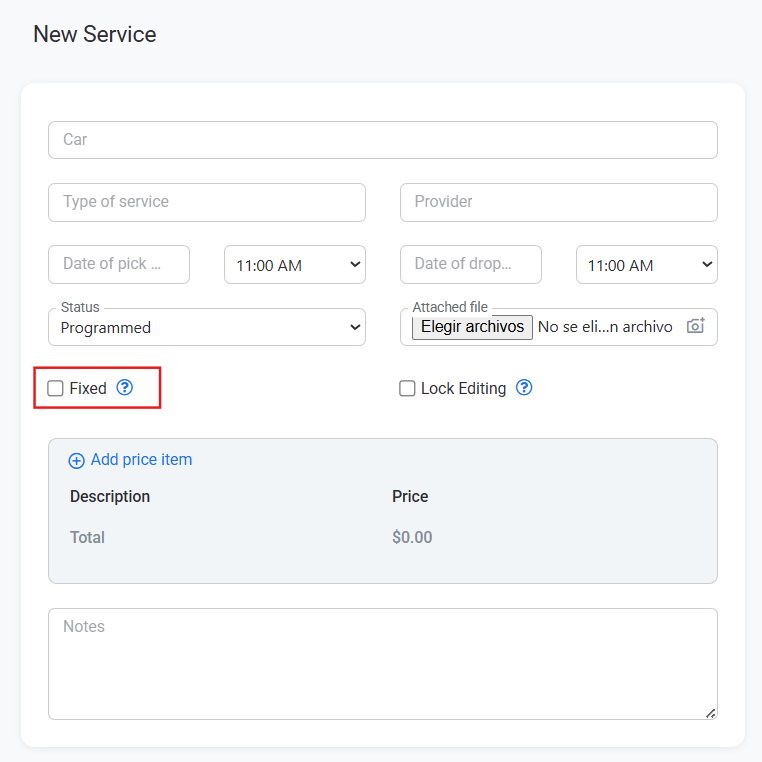
Task: Click the help icon next to Fixed
Action: 124,387
